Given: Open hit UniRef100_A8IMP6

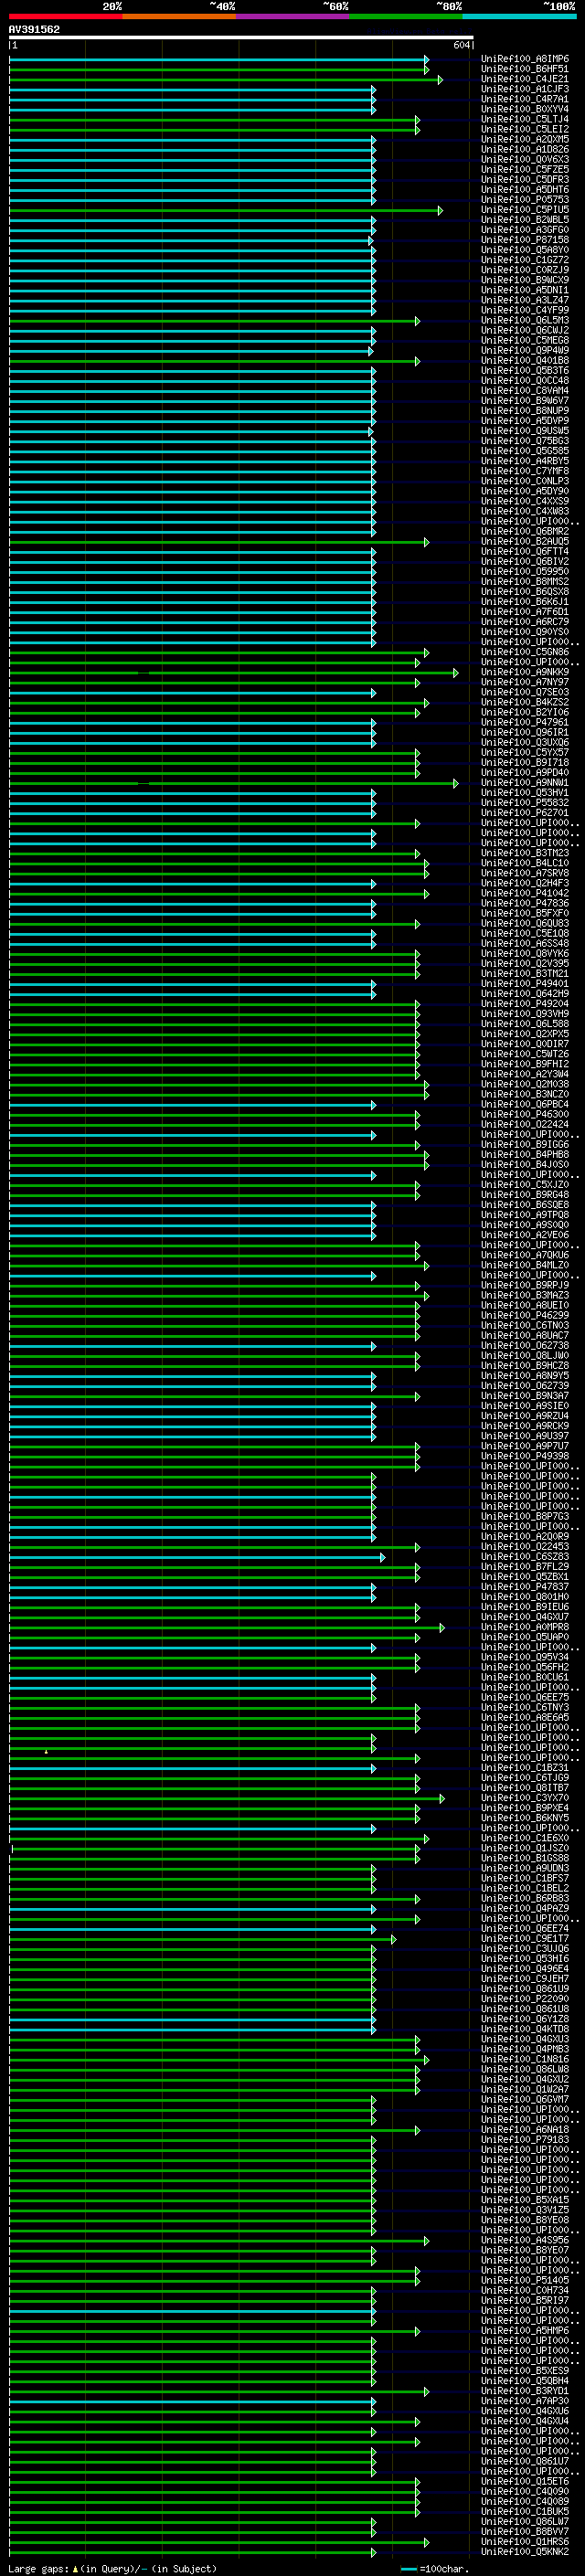Looking at the screenshot, I should click(x=525, y=59).
